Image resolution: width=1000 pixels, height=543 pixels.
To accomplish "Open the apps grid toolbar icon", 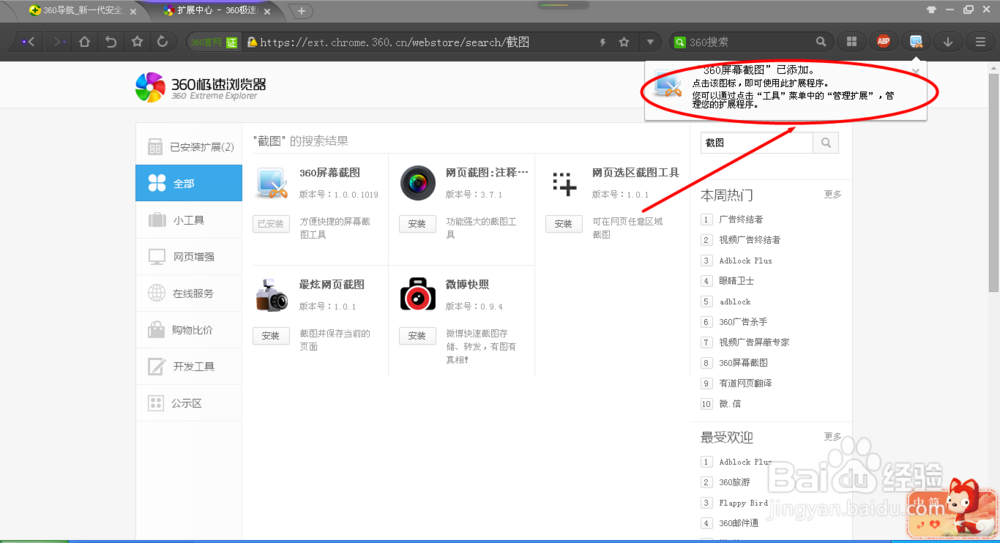I will coord(851,42).
